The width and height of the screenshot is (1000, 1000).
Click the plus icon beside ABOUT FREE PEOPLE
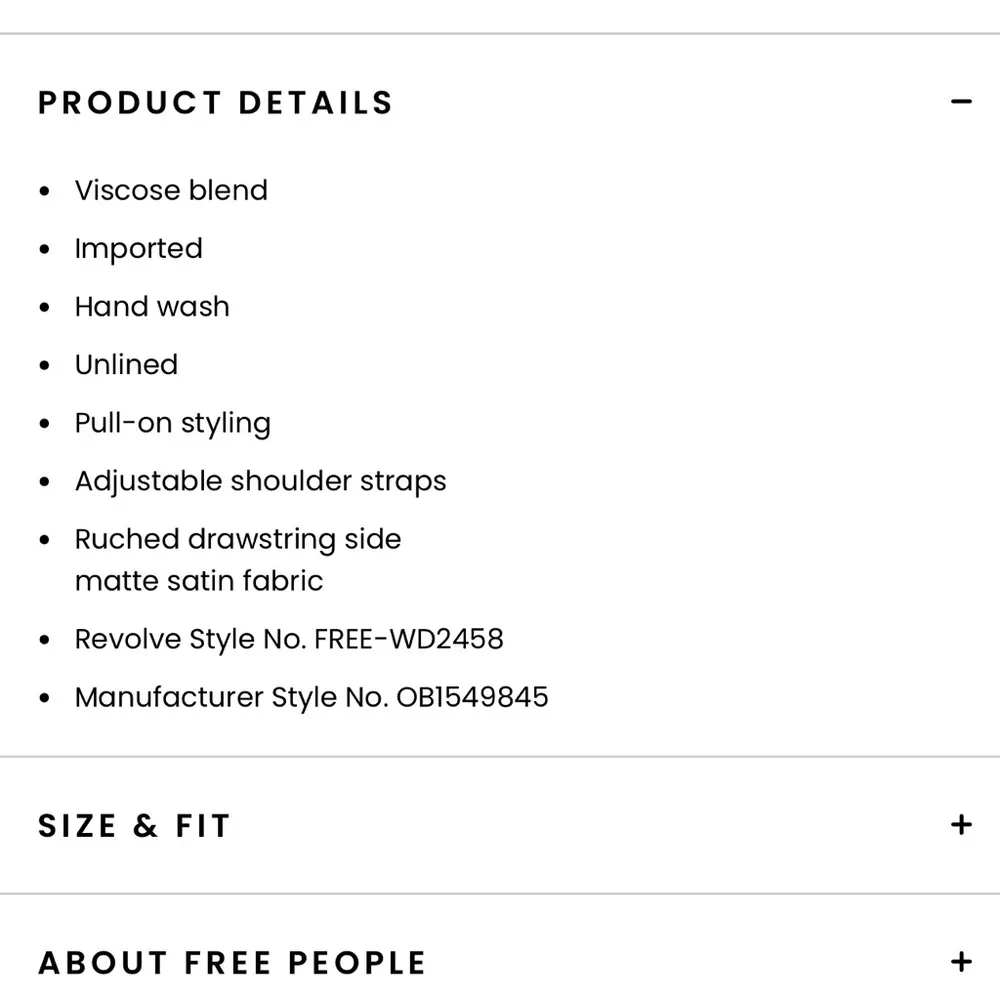tap(962, 961)
